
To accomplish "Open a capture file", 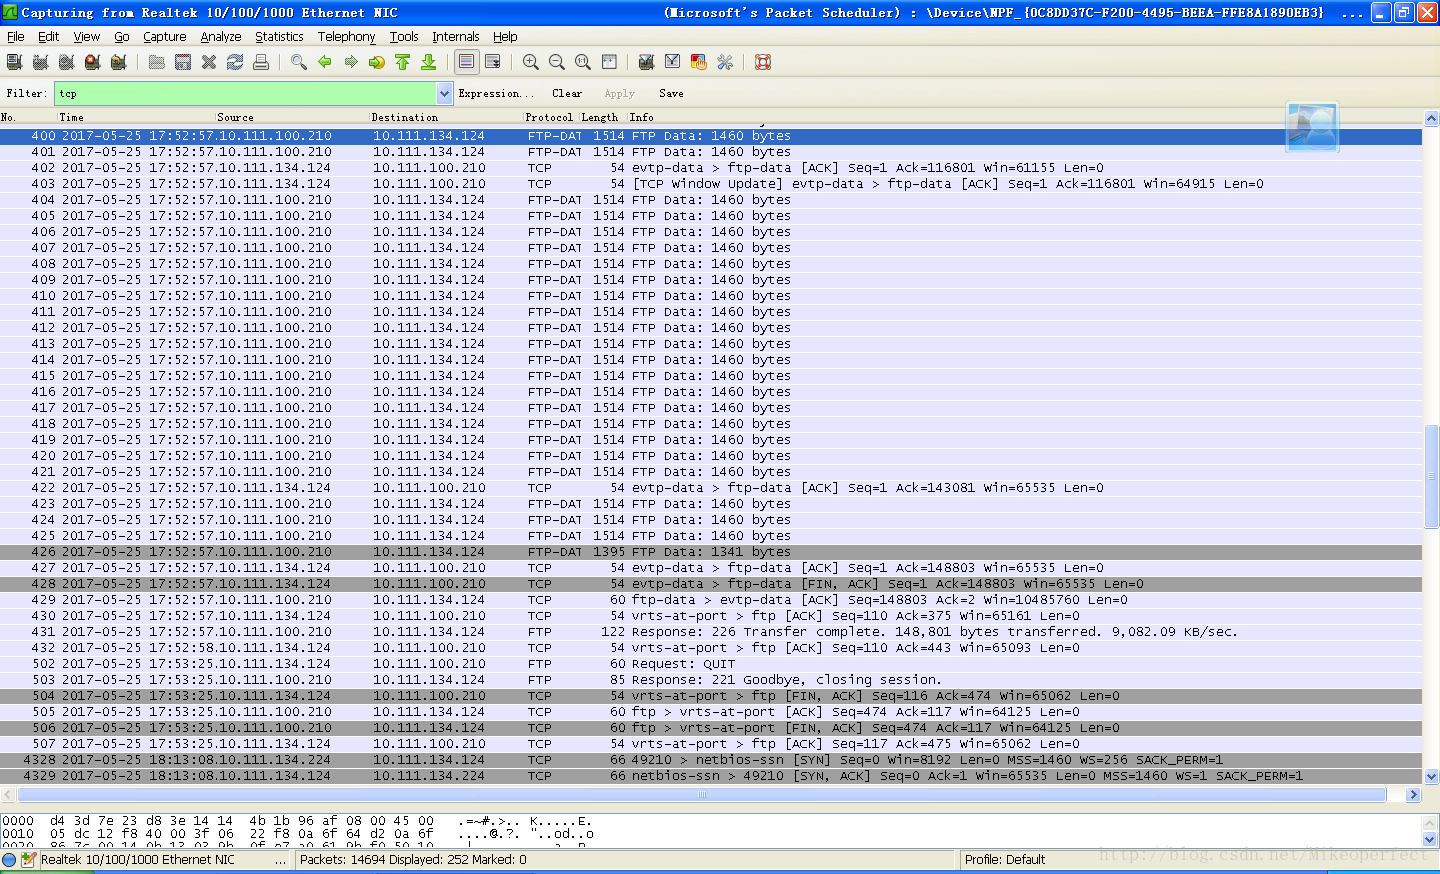I will [157, 62].
